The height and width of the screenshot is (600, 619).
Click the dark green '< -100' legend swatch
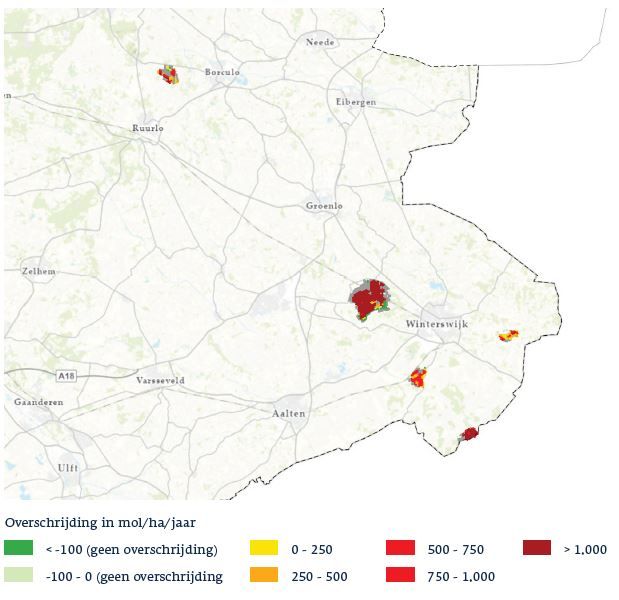tap(19, 549)
